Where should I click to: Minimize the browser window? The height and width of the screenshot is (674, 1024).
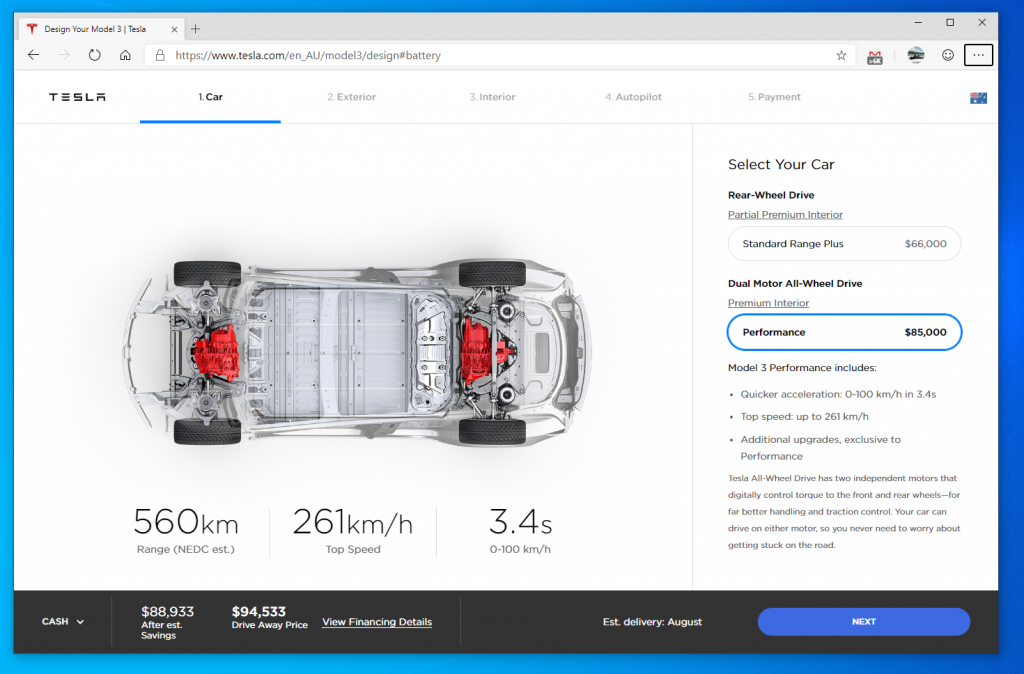(918, 22)
